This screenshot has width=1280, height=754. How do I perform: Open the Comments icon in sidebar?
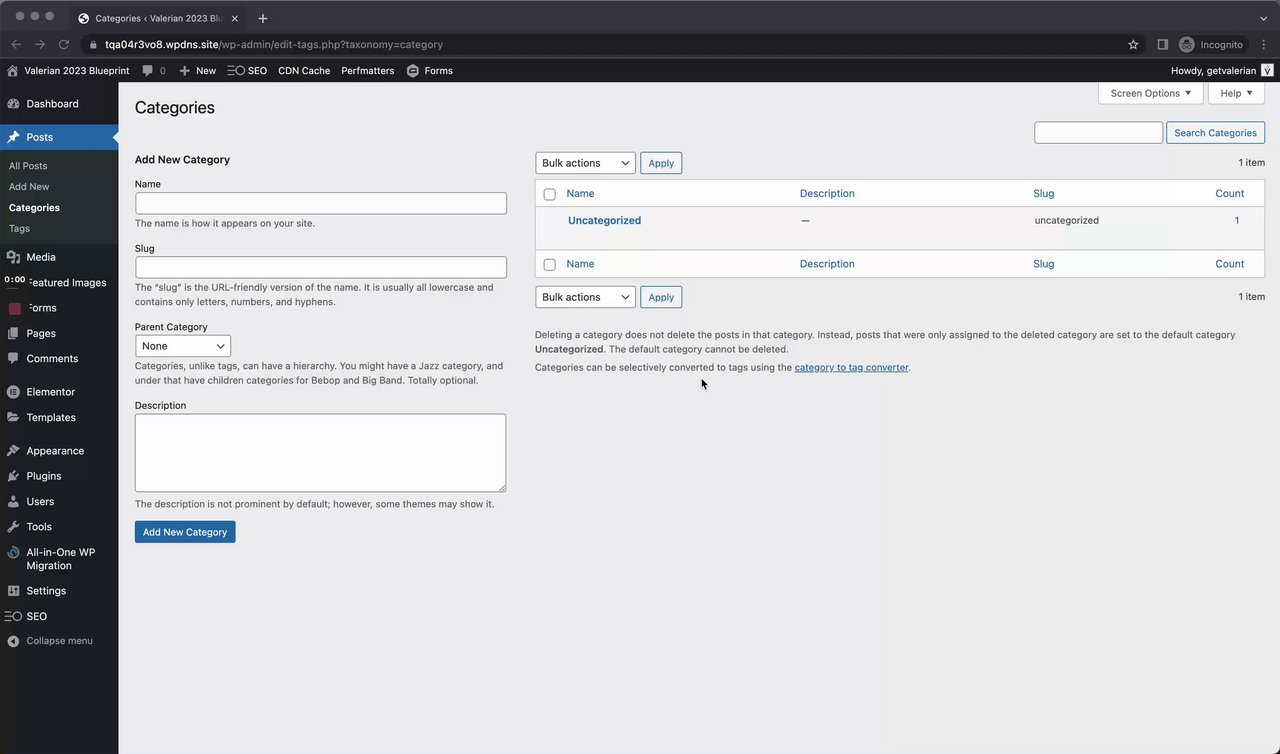pos(13,358)
